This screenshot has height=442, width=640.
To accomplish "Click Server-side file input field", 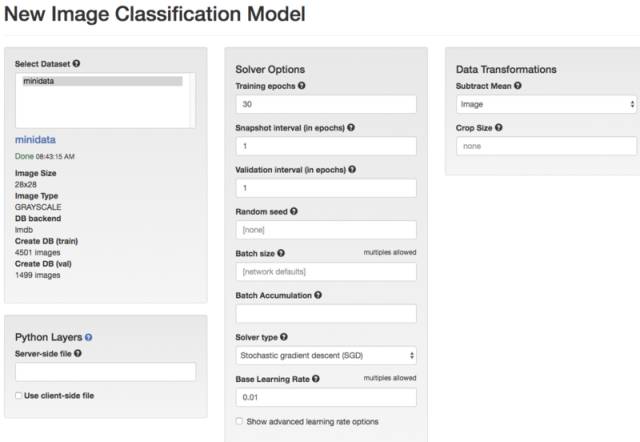I will [x=105, y=372].
